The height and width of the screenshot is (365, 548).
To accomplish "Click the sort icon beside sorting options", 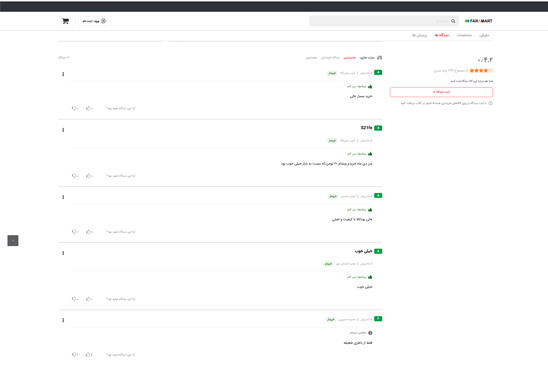I will 380,57.
